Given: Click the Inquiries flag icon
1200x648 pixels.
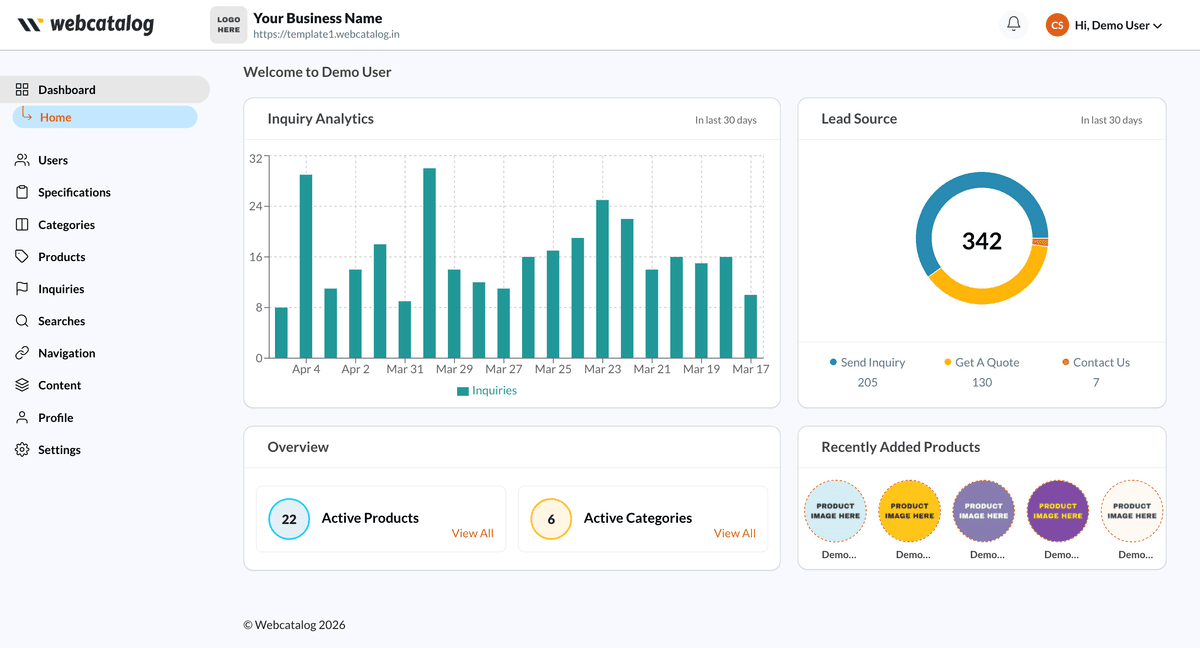Looking at the screenshot, I should pyautogui.click(x=22, y=289).
